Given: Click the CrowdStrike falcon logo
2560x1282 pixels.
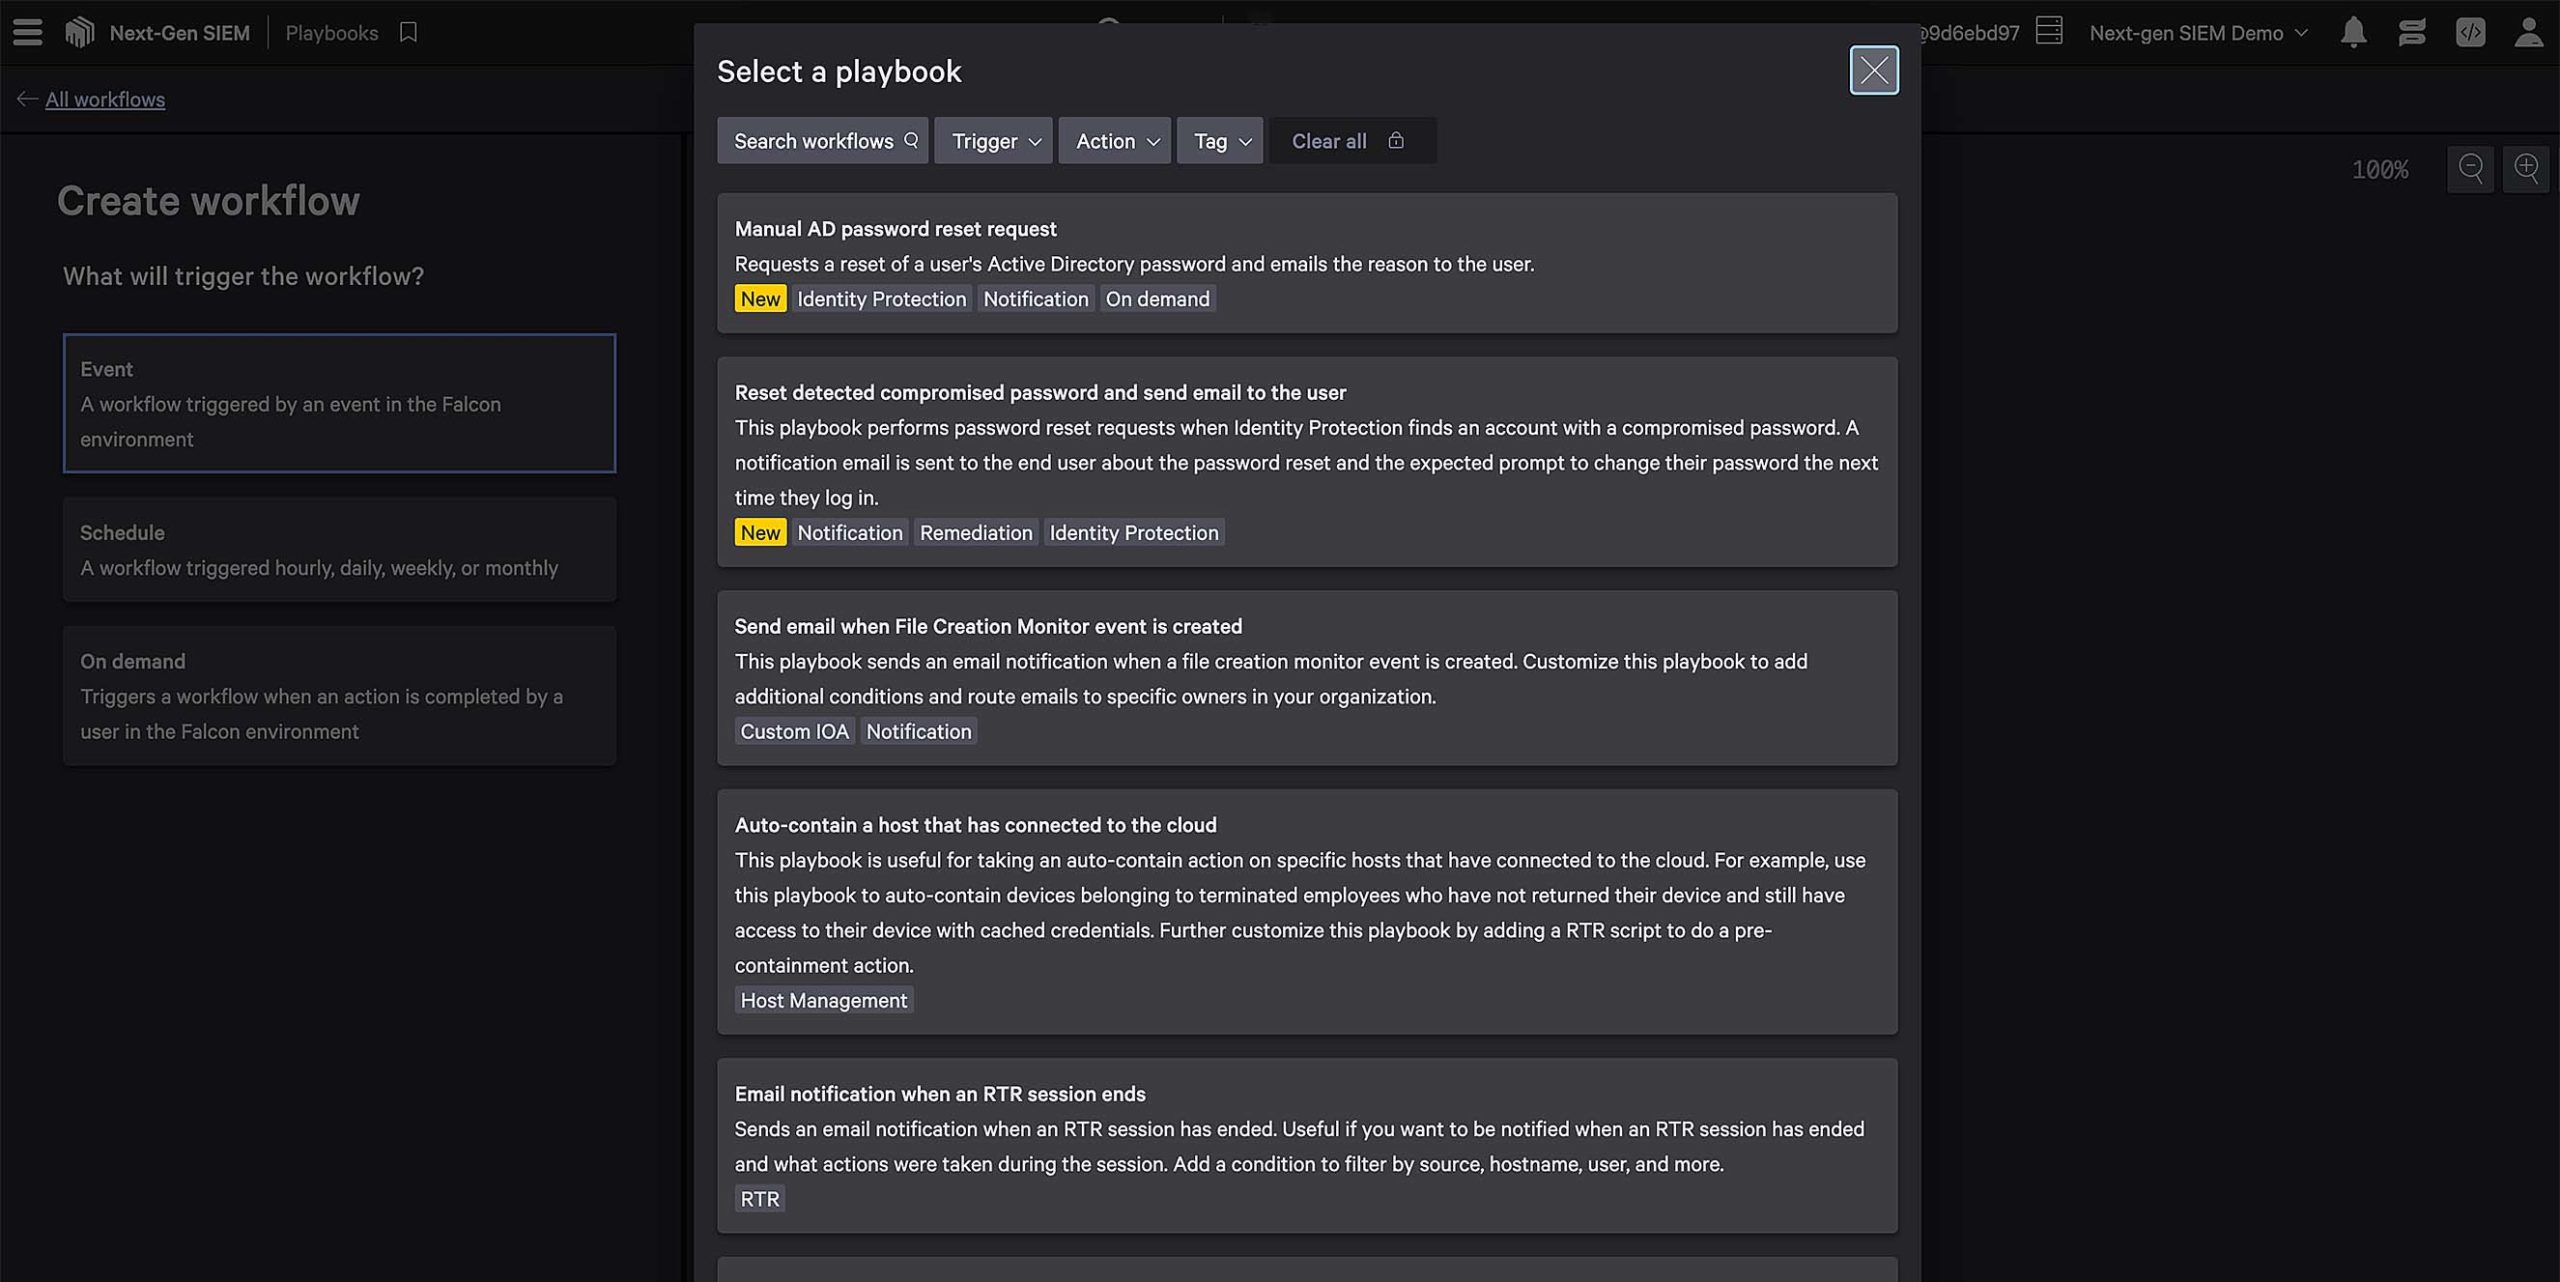Looking at the screenshot, I should point(79,32).
